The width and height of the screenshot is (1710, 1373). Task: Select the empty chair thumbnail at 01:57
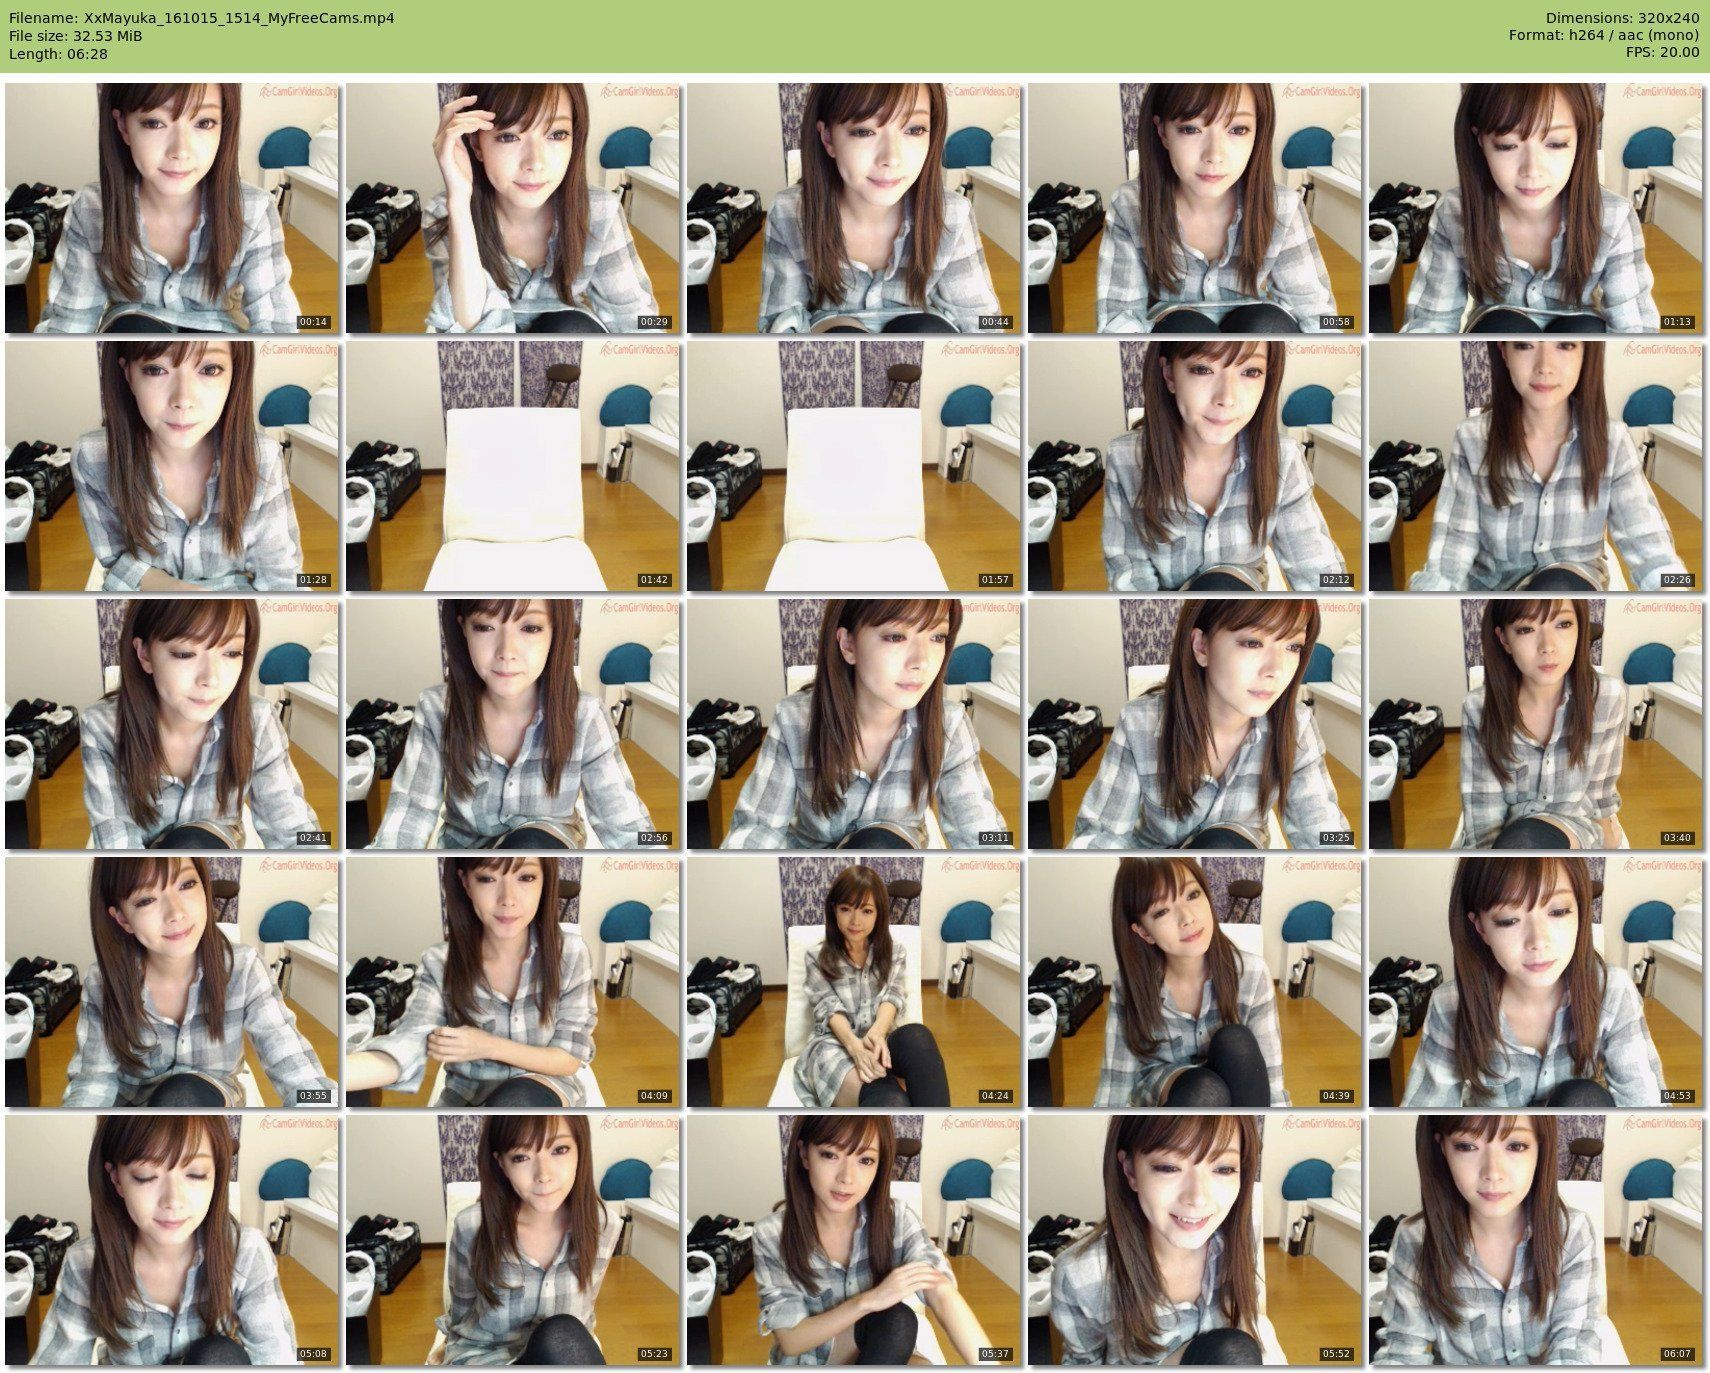pos(854,466)
